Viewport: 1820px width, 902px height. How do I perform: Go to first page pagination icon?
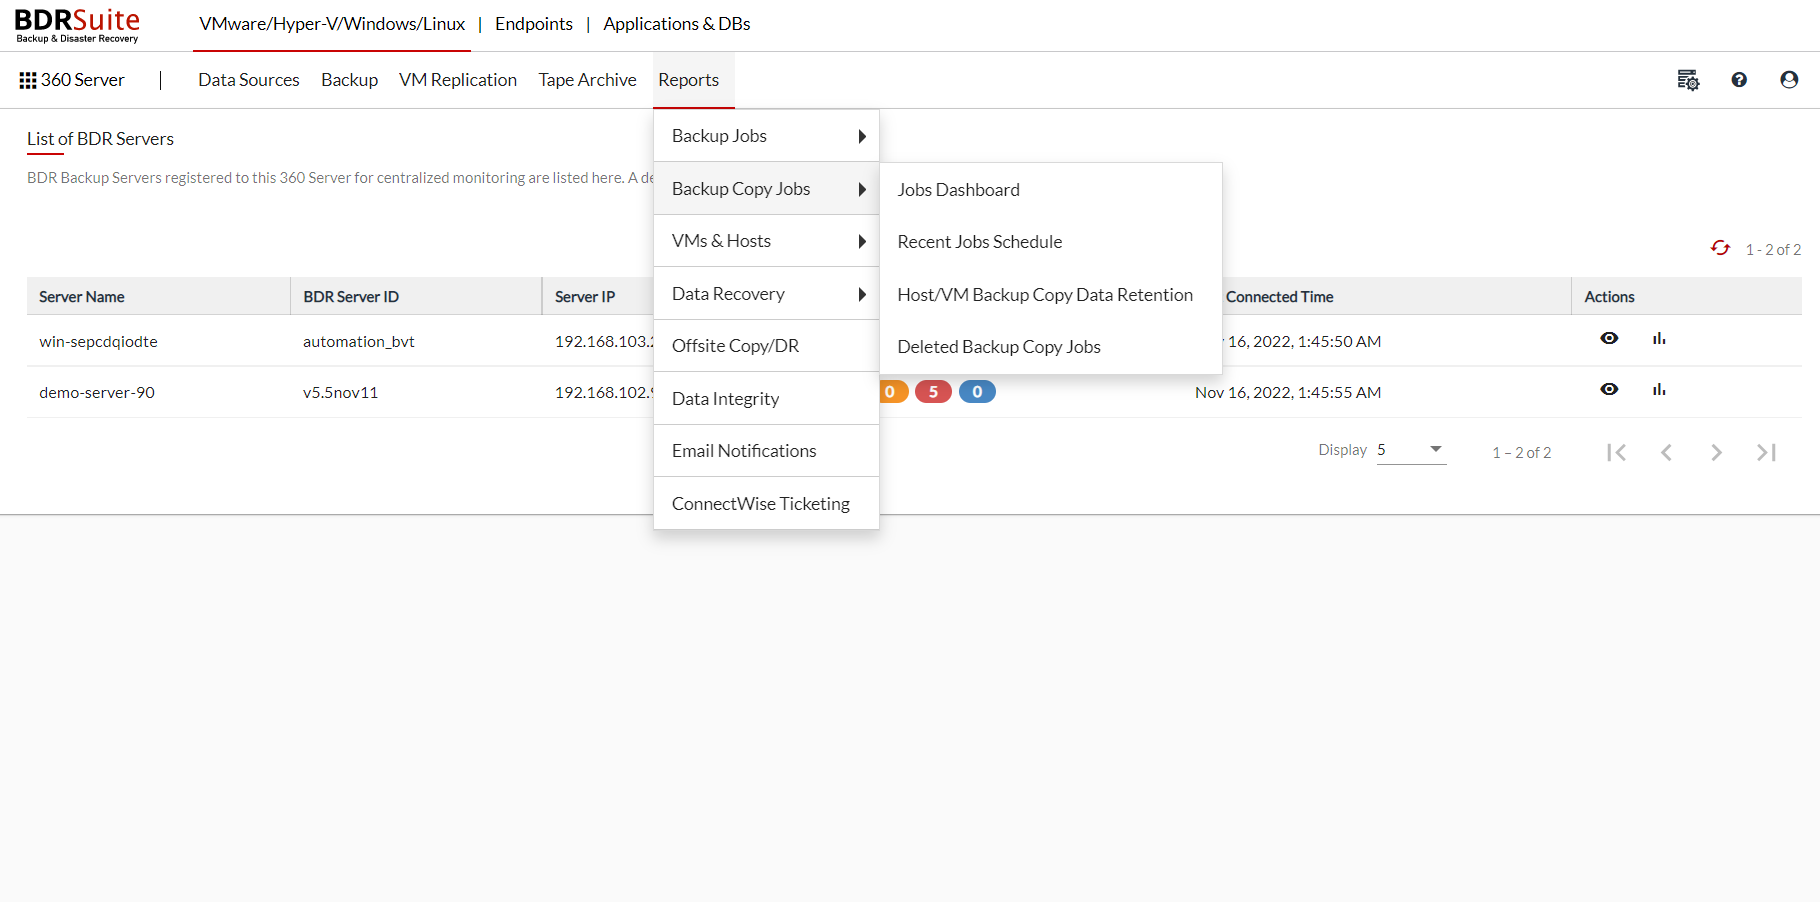pyautogui.click(x=1616, y=452)
